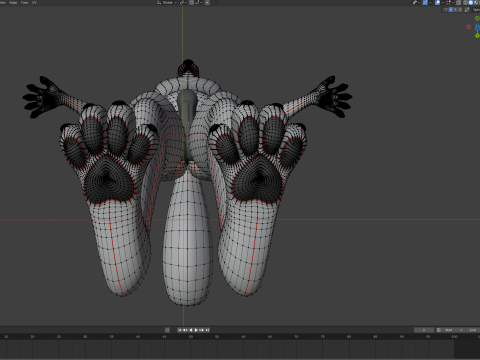Toggle auto keying record button
Image resolution: width=480 pixels, height=360 pixels.
tap(167, 330)
